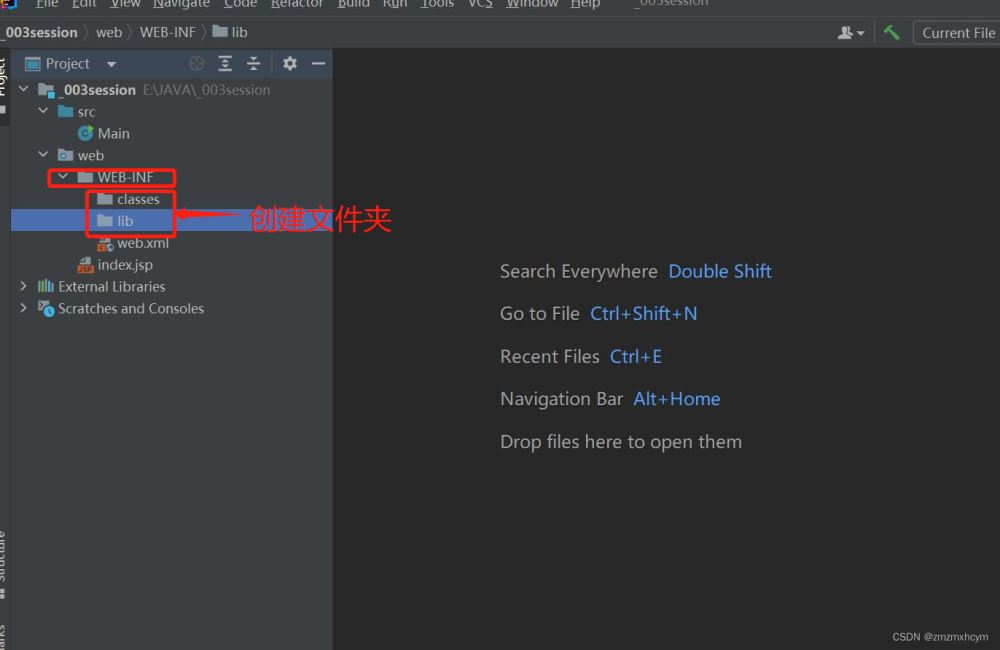The width and height of the screenshot is (1000, 650).
Task: Open the Window menu
Action: (x=532, y=4)
